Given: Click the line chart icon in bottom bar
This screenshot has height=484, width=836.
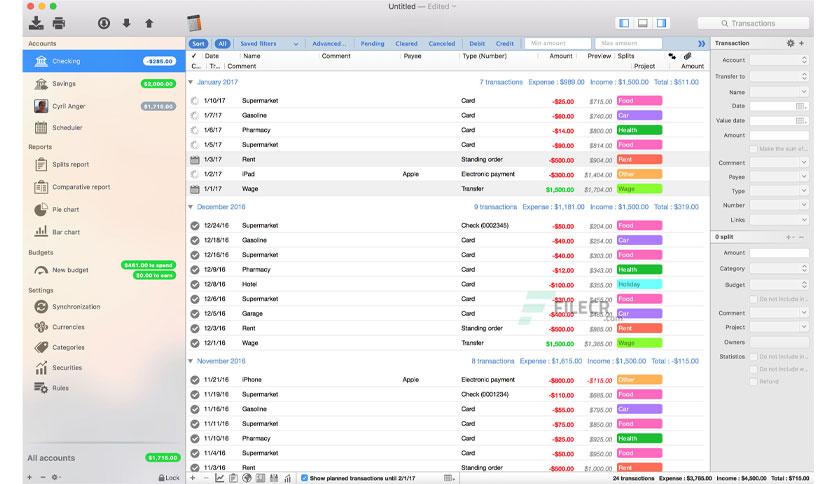Looking at the screenshot, I should (219, 478).
